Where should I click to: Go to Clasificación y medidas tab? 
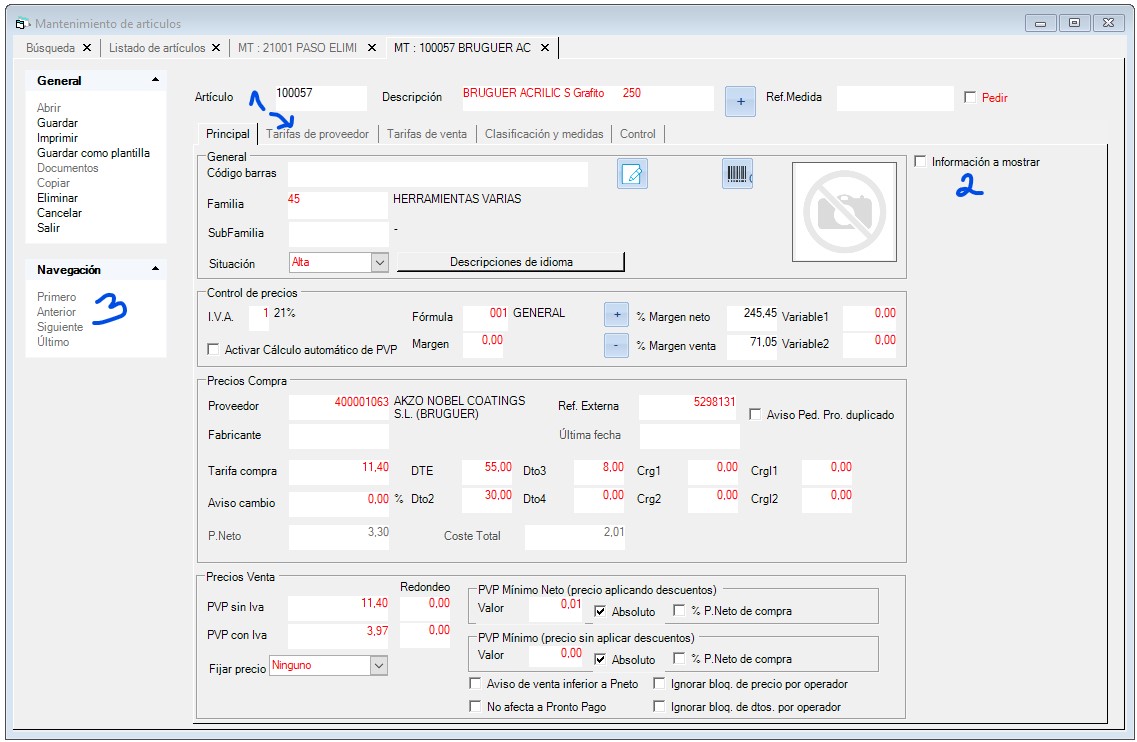[544, 134]
